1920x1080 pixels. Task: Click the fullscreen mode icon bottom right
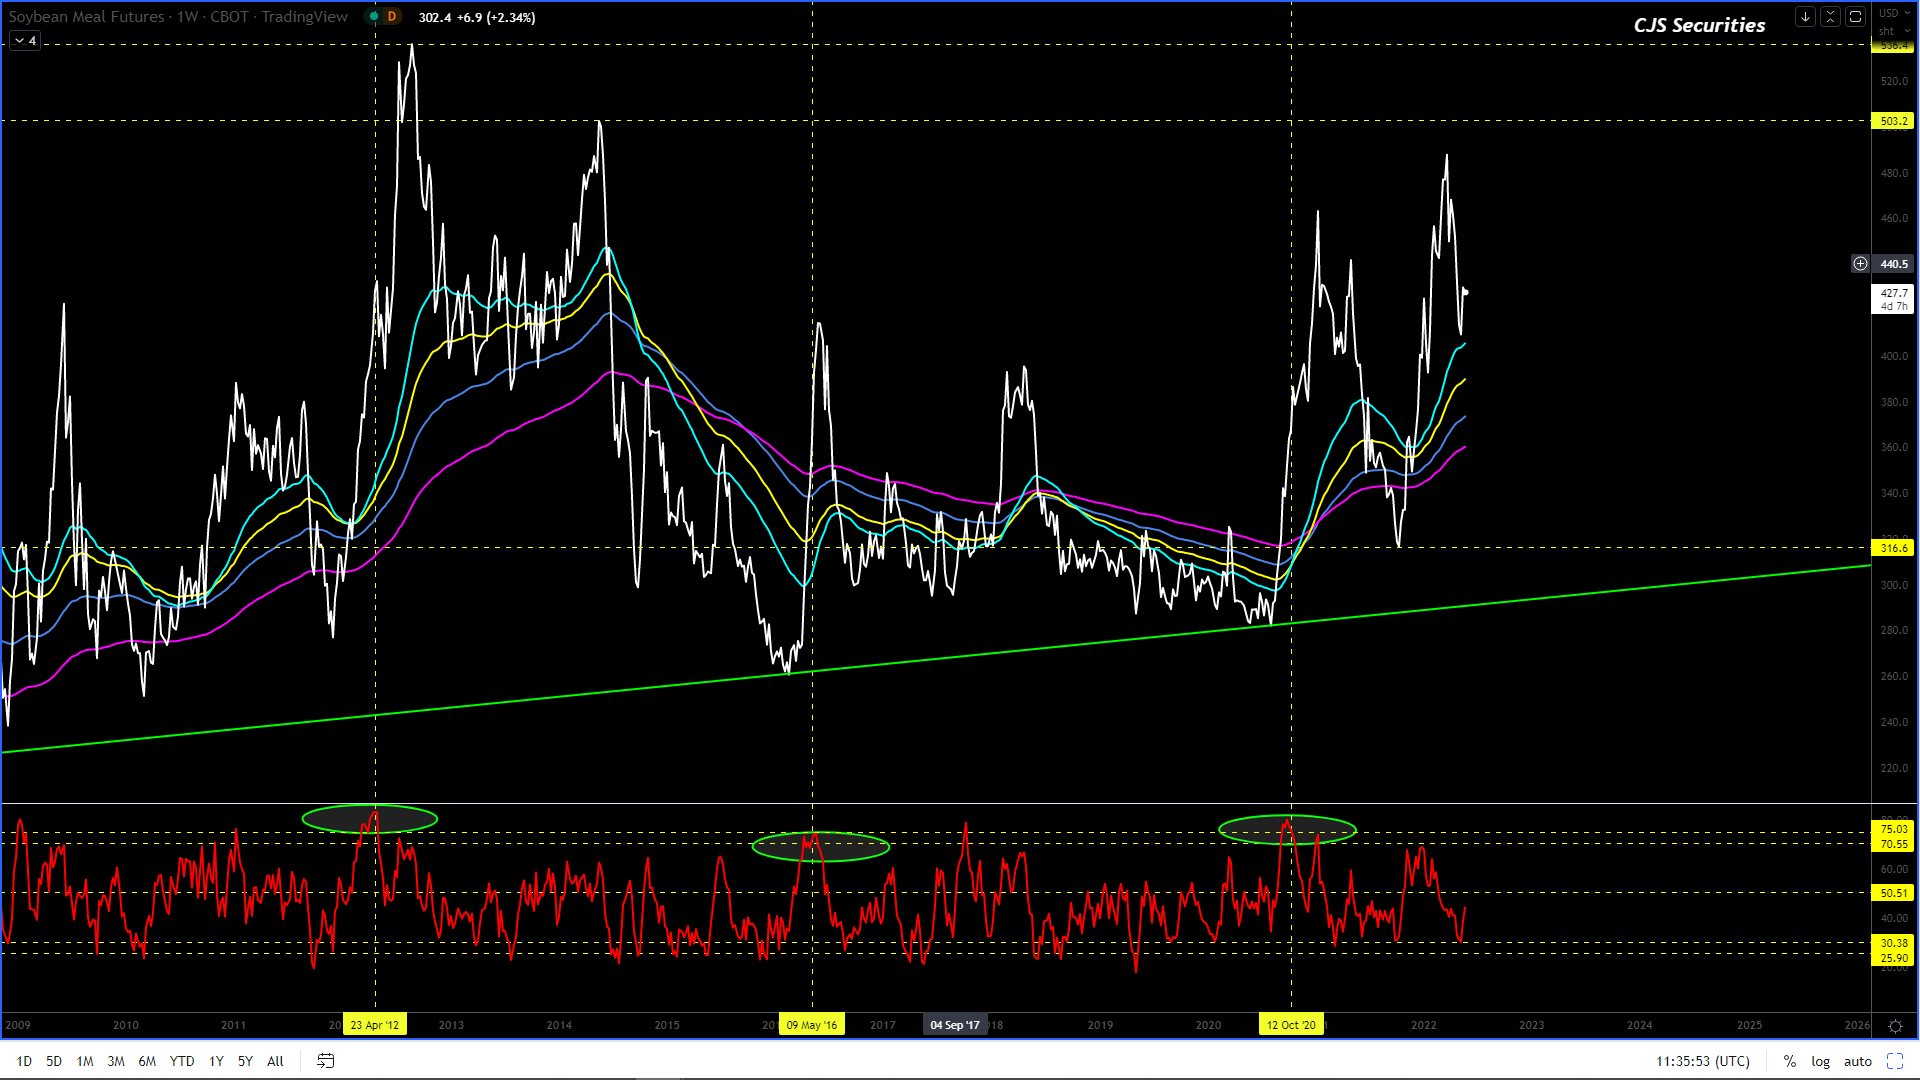coord(1895,1061)
